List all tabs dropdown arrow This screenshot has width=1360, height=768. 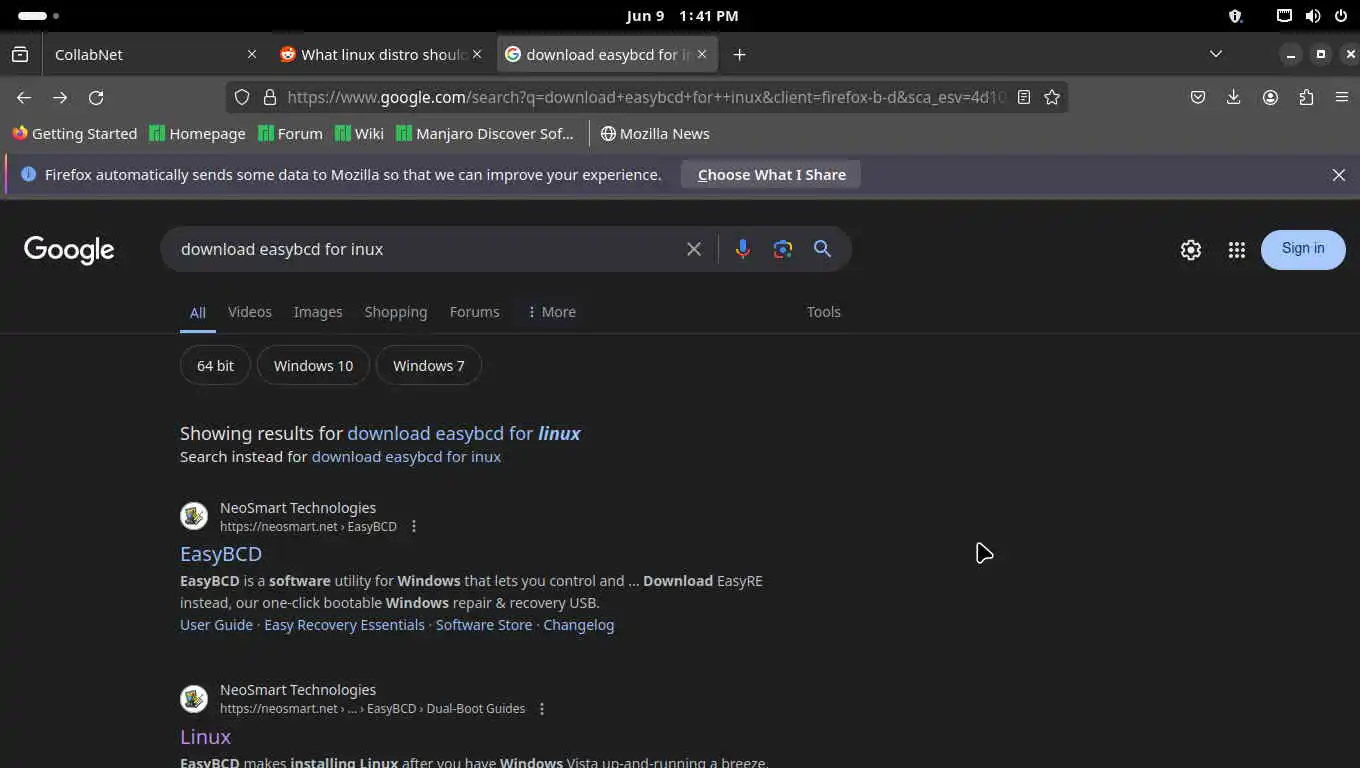(1216, 54)
